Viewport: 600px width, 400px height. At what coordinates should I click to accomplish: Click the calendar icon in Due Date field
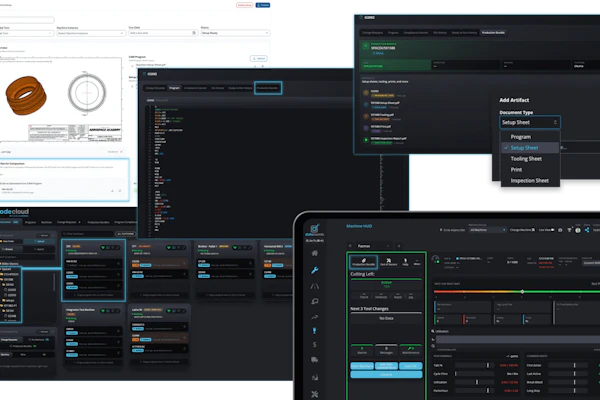coord(194,33)
